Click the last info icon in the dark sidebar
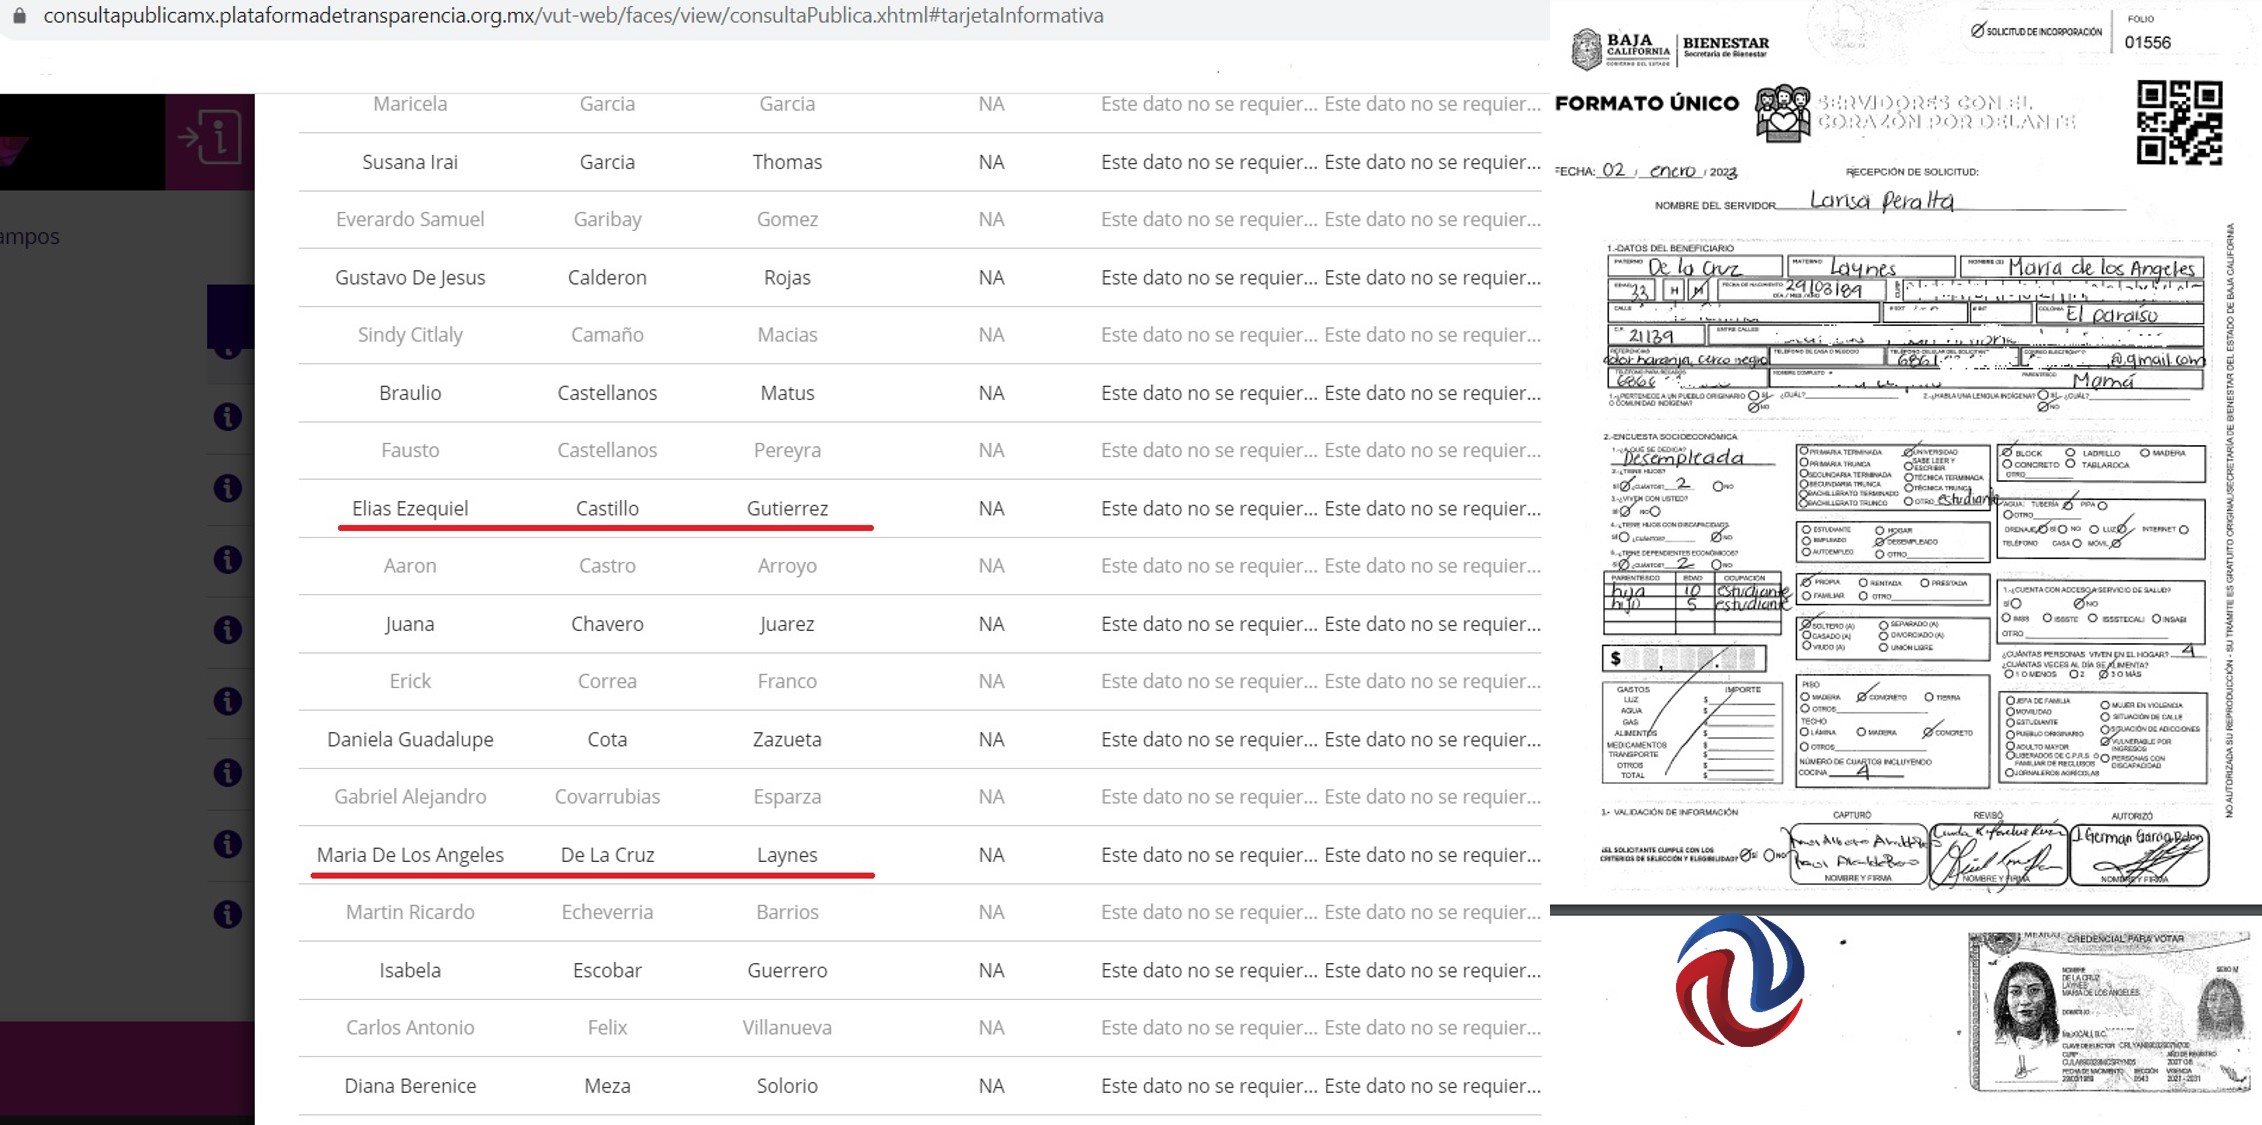This screenshot has height=1125, width=2262. 228,914
